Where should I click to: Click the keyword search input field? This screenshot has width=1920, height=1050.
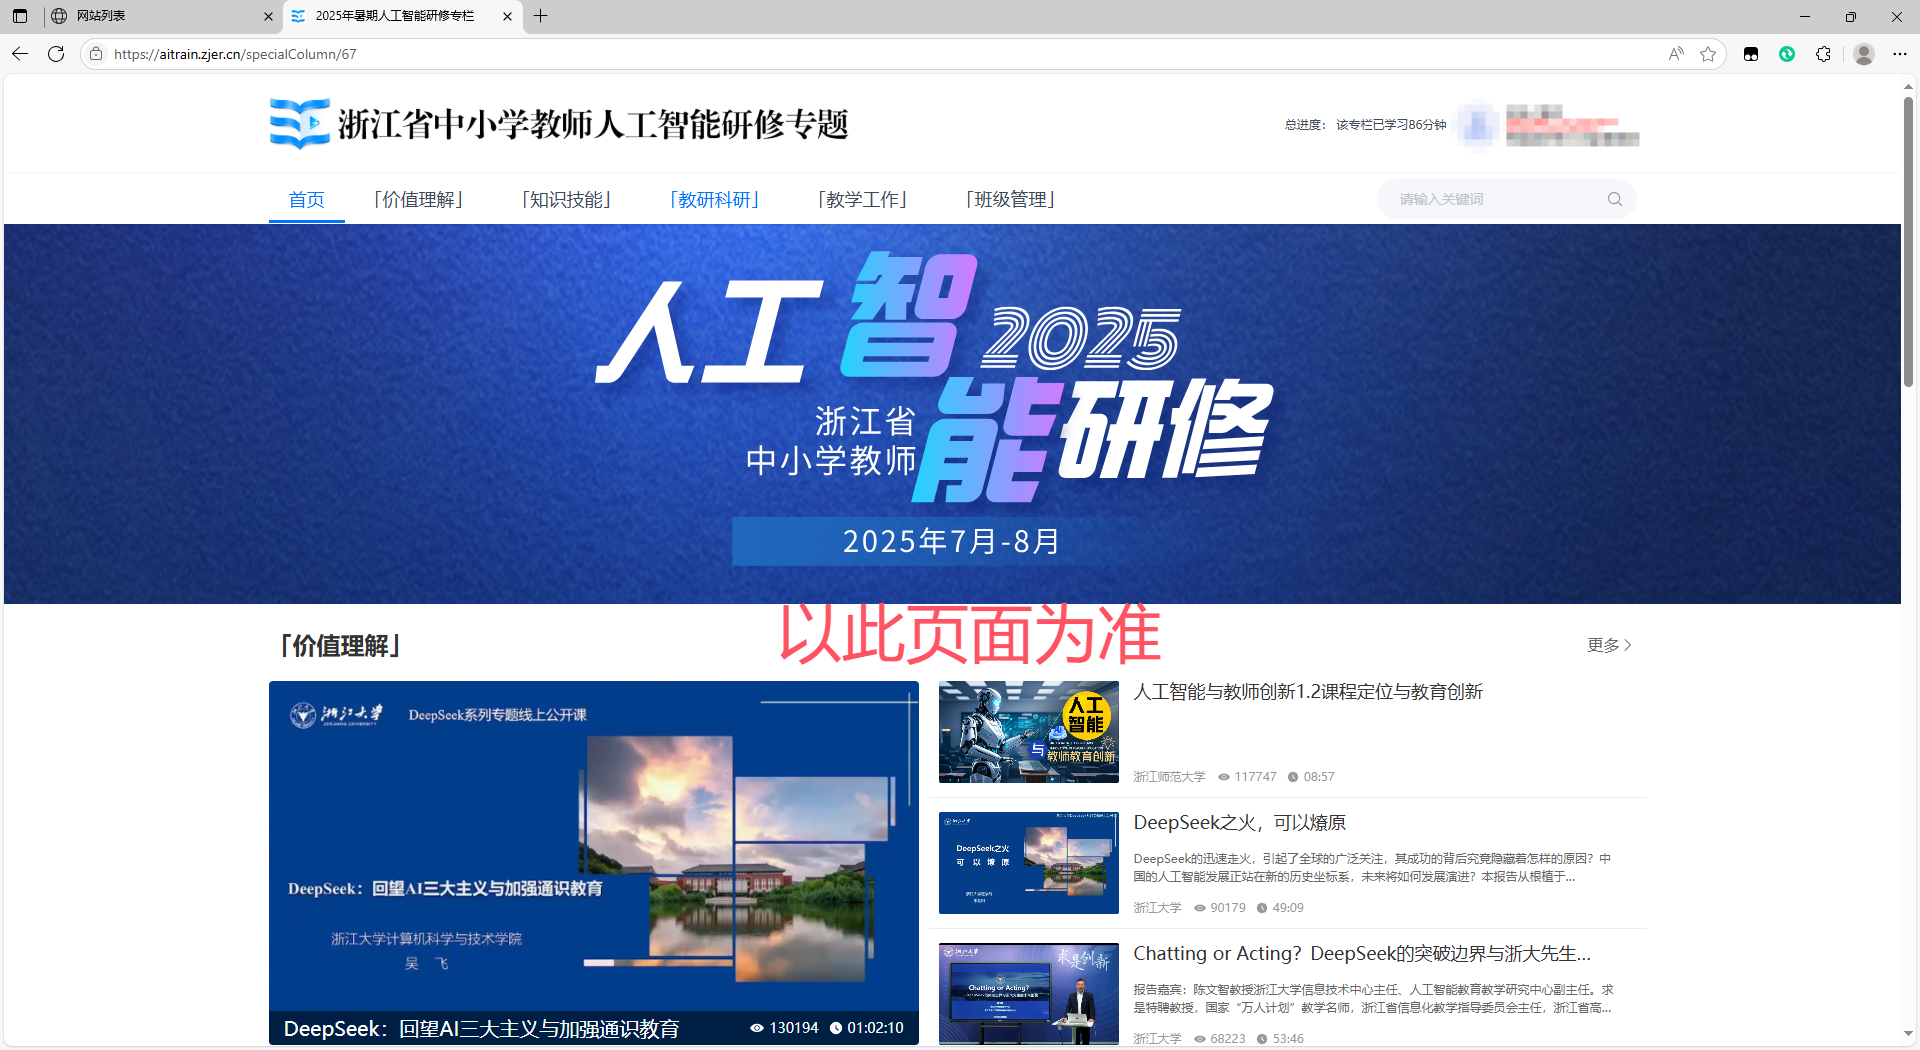click(x=1495, y=199)
